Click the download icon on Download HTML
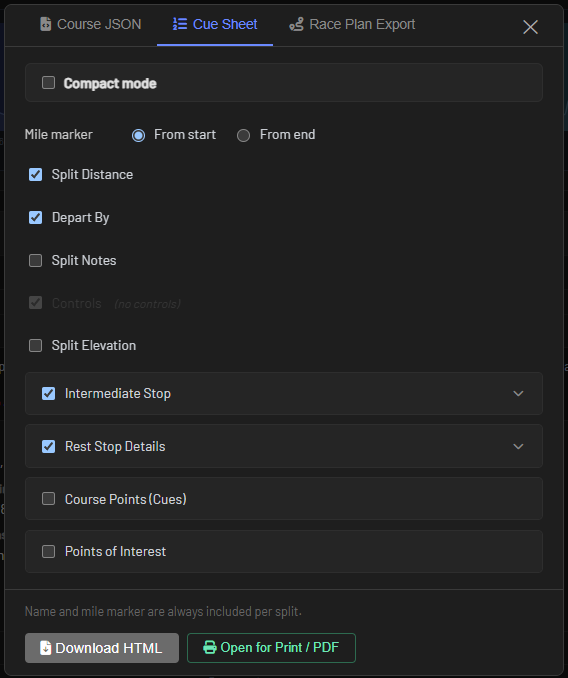 click(45, 648)
